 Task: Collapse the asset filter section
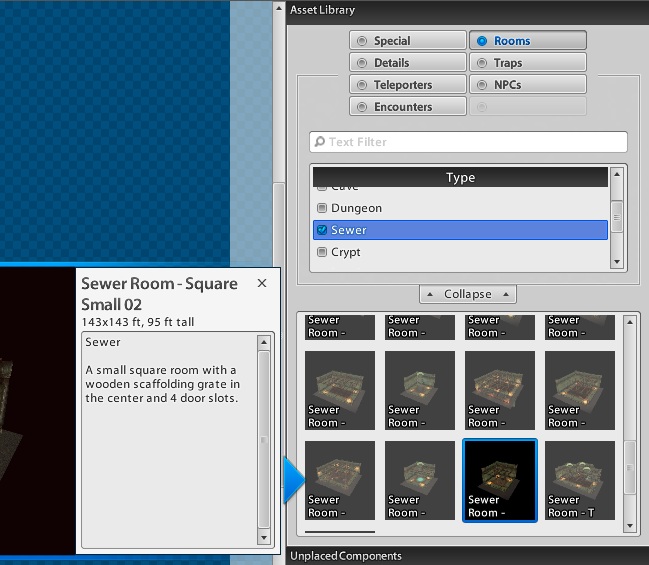click(468, 294)
